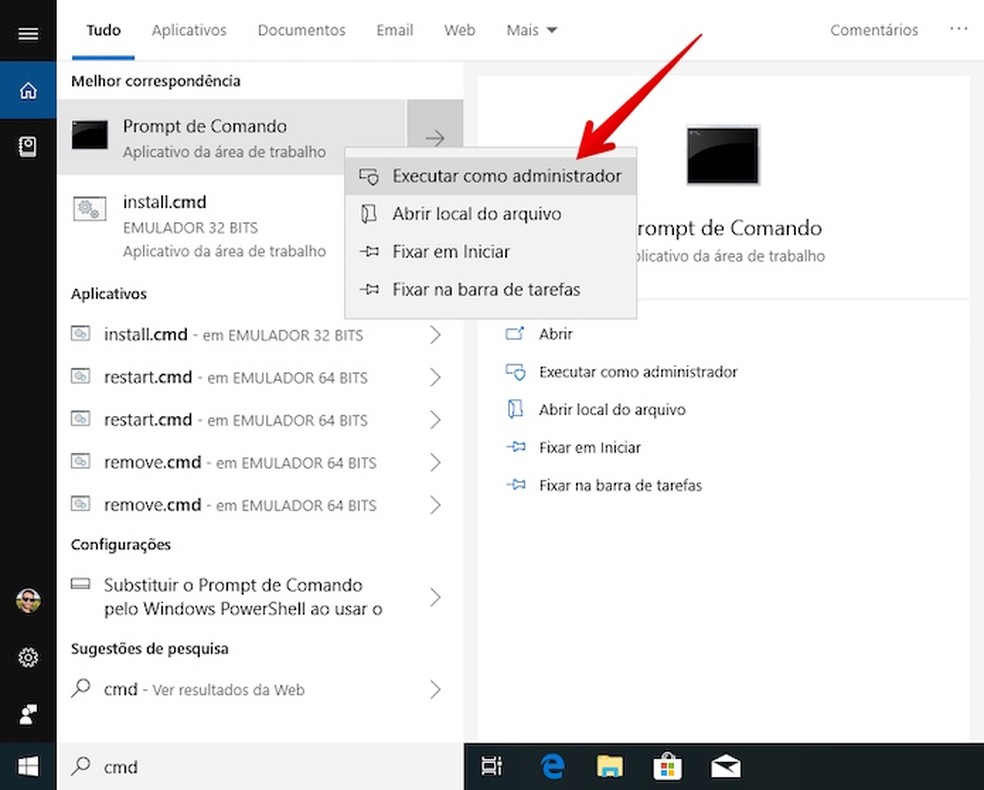This screenshot has height=790, width=984.
Task: Open File Explorer from the taskbar
Action: [610, 766]
